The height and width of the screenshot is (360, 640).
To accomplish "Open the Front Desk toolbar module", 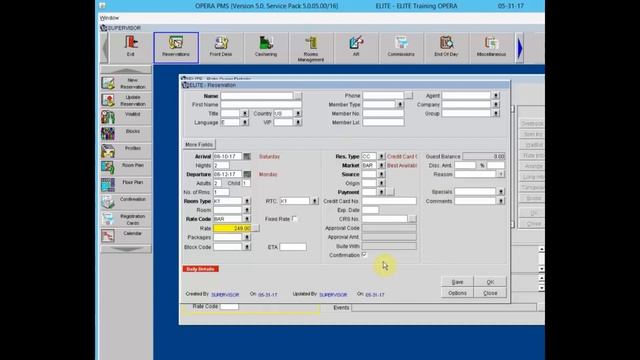I will pos(221,48).
